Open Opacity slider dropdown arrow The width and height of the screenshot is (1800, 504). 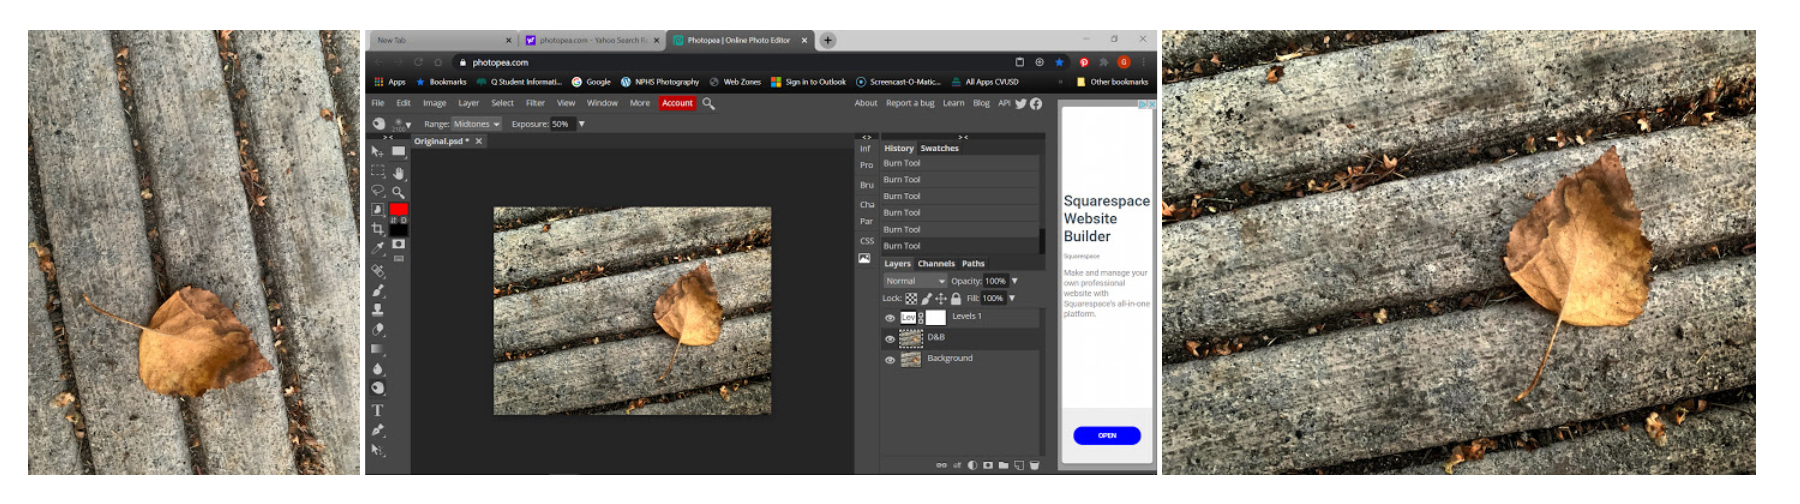[1014, 281]
